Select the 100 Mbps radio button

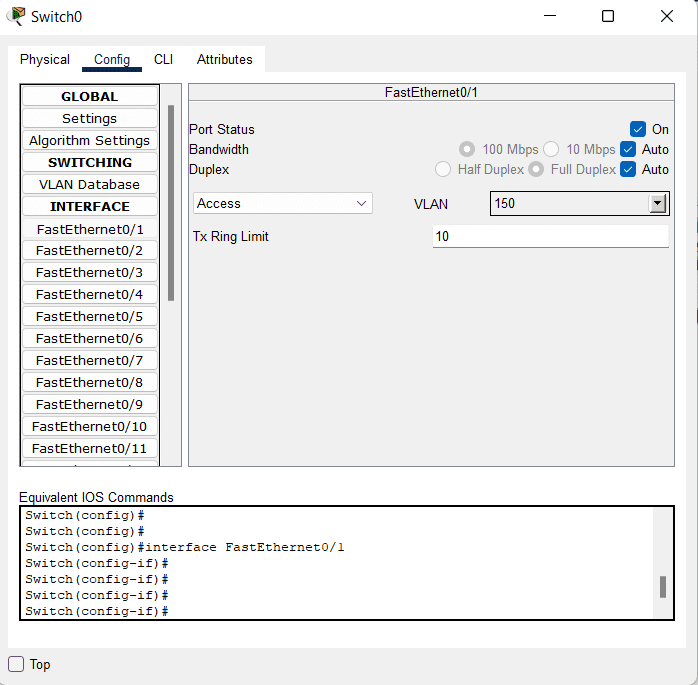[x=467, y=149]
